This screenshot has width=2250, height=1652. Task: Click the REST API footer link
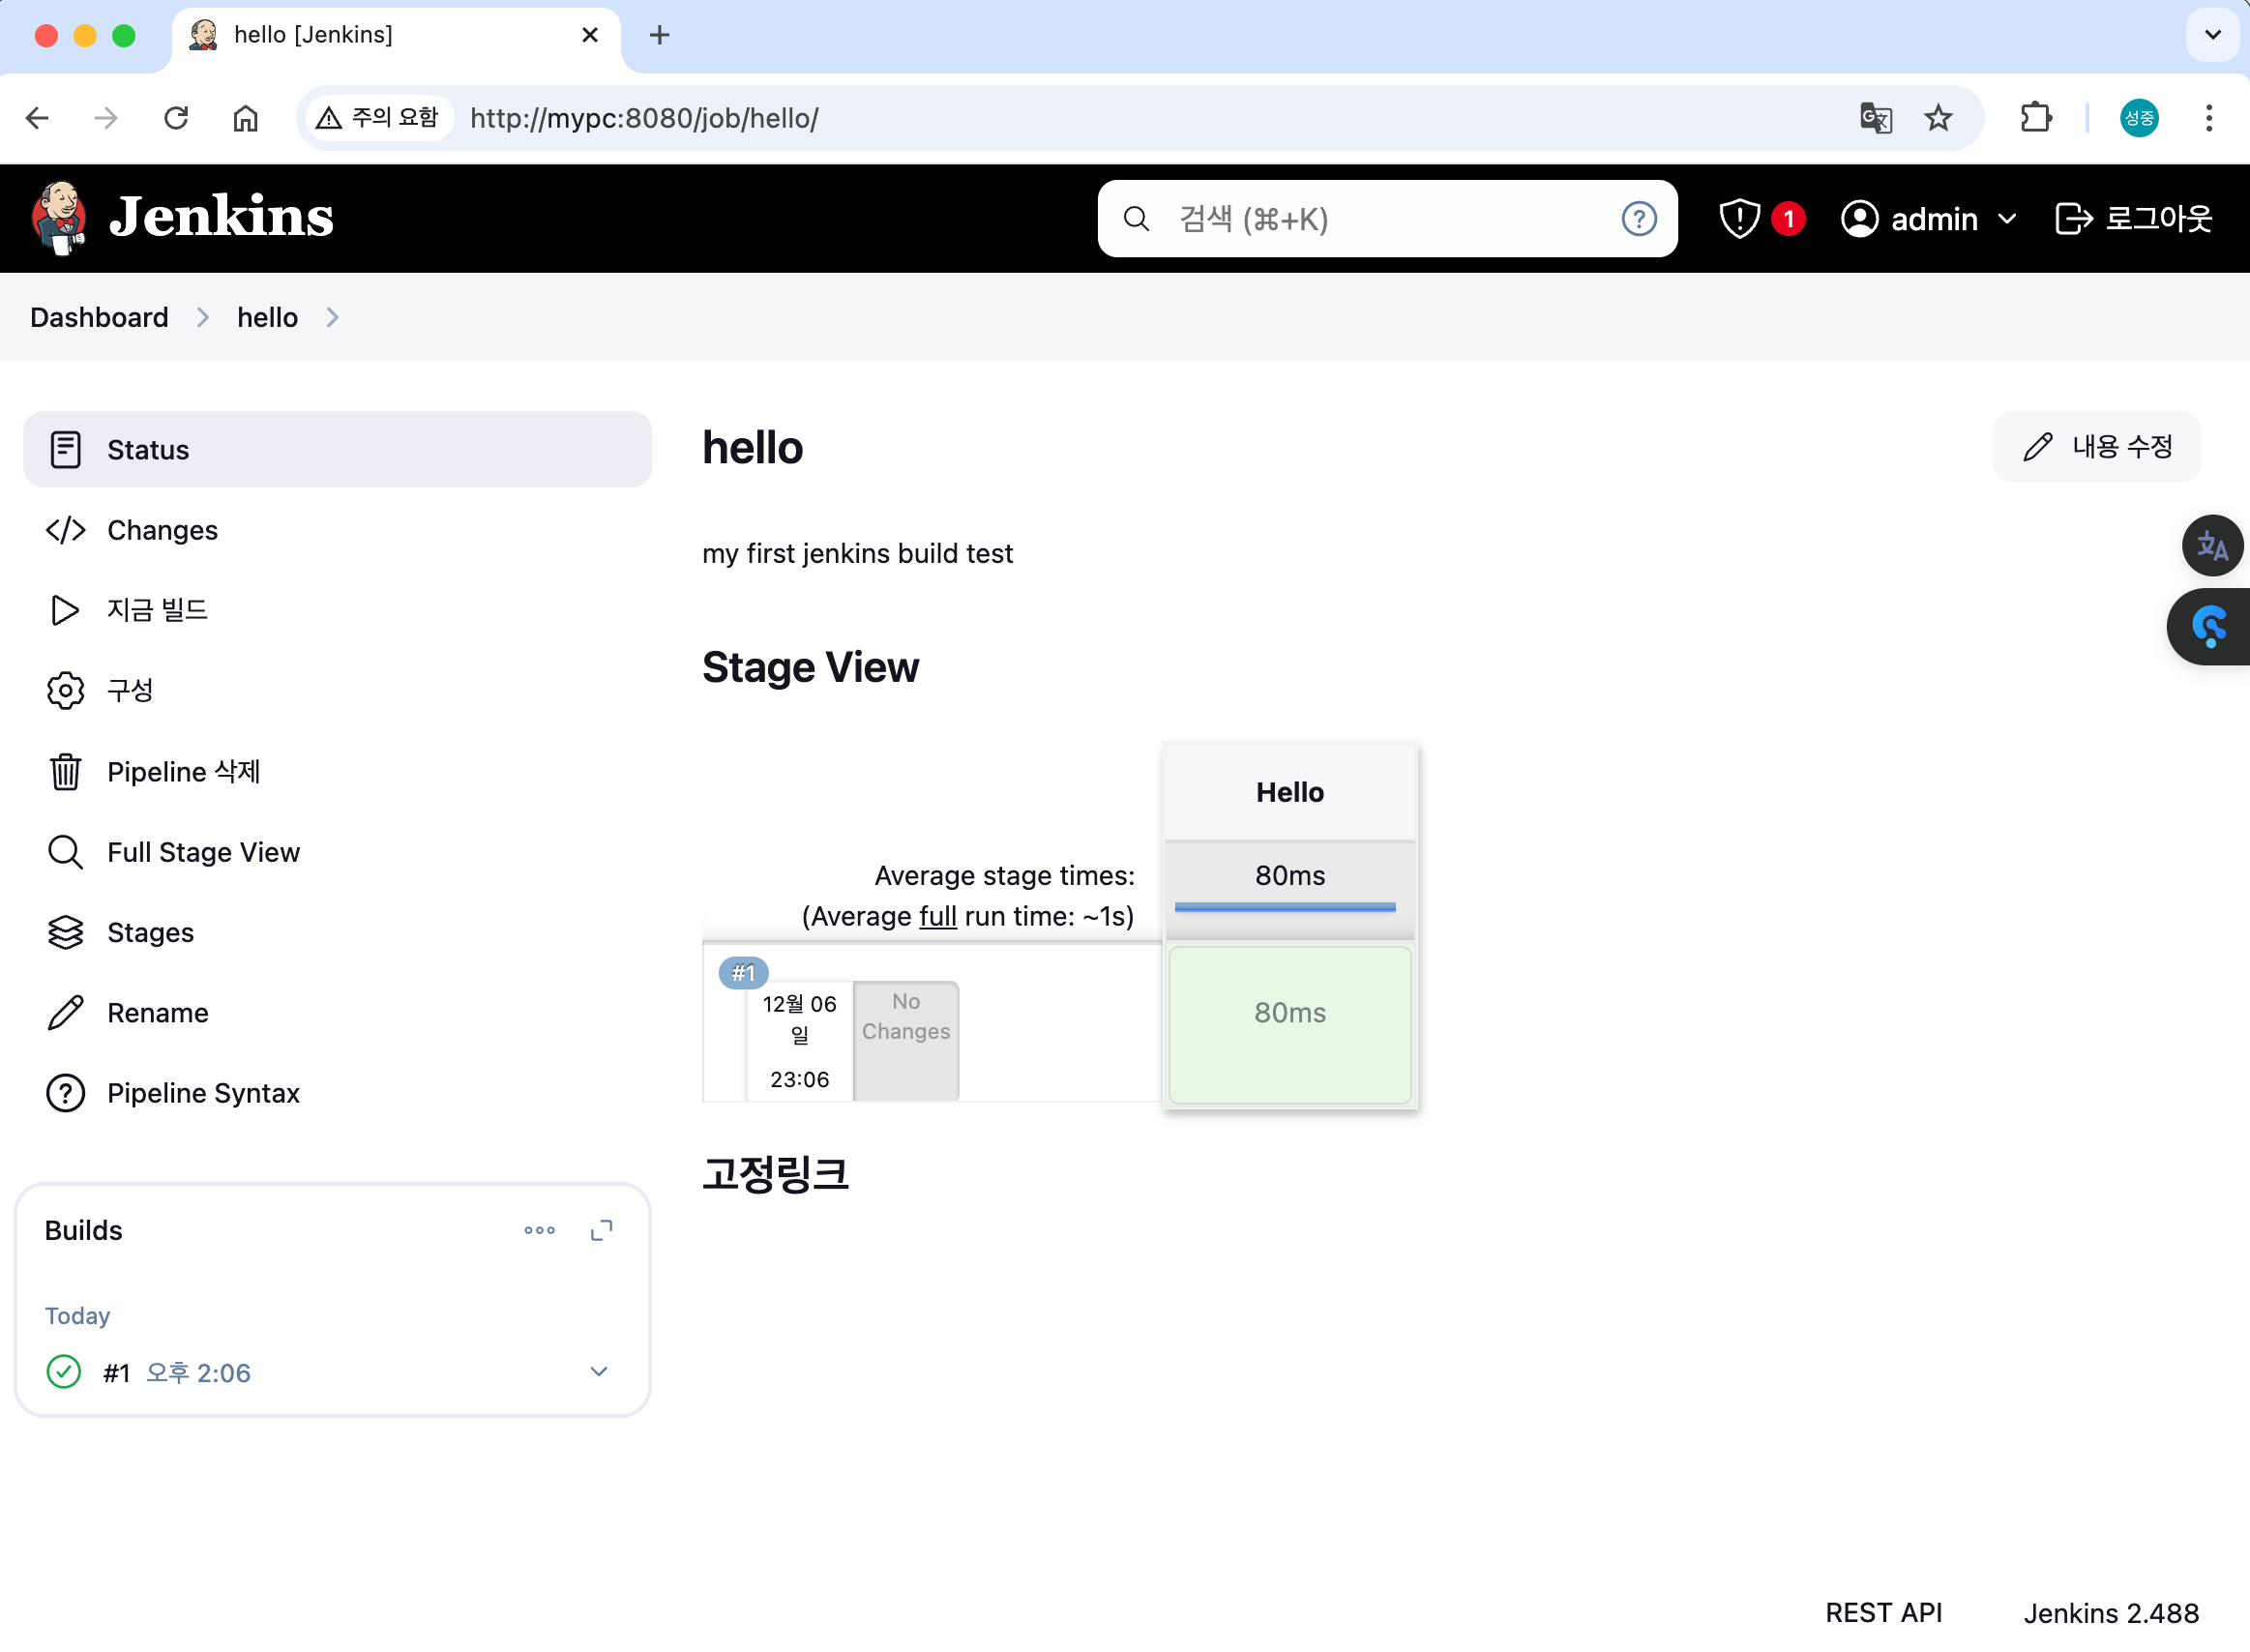[x=1883, y=1612]
